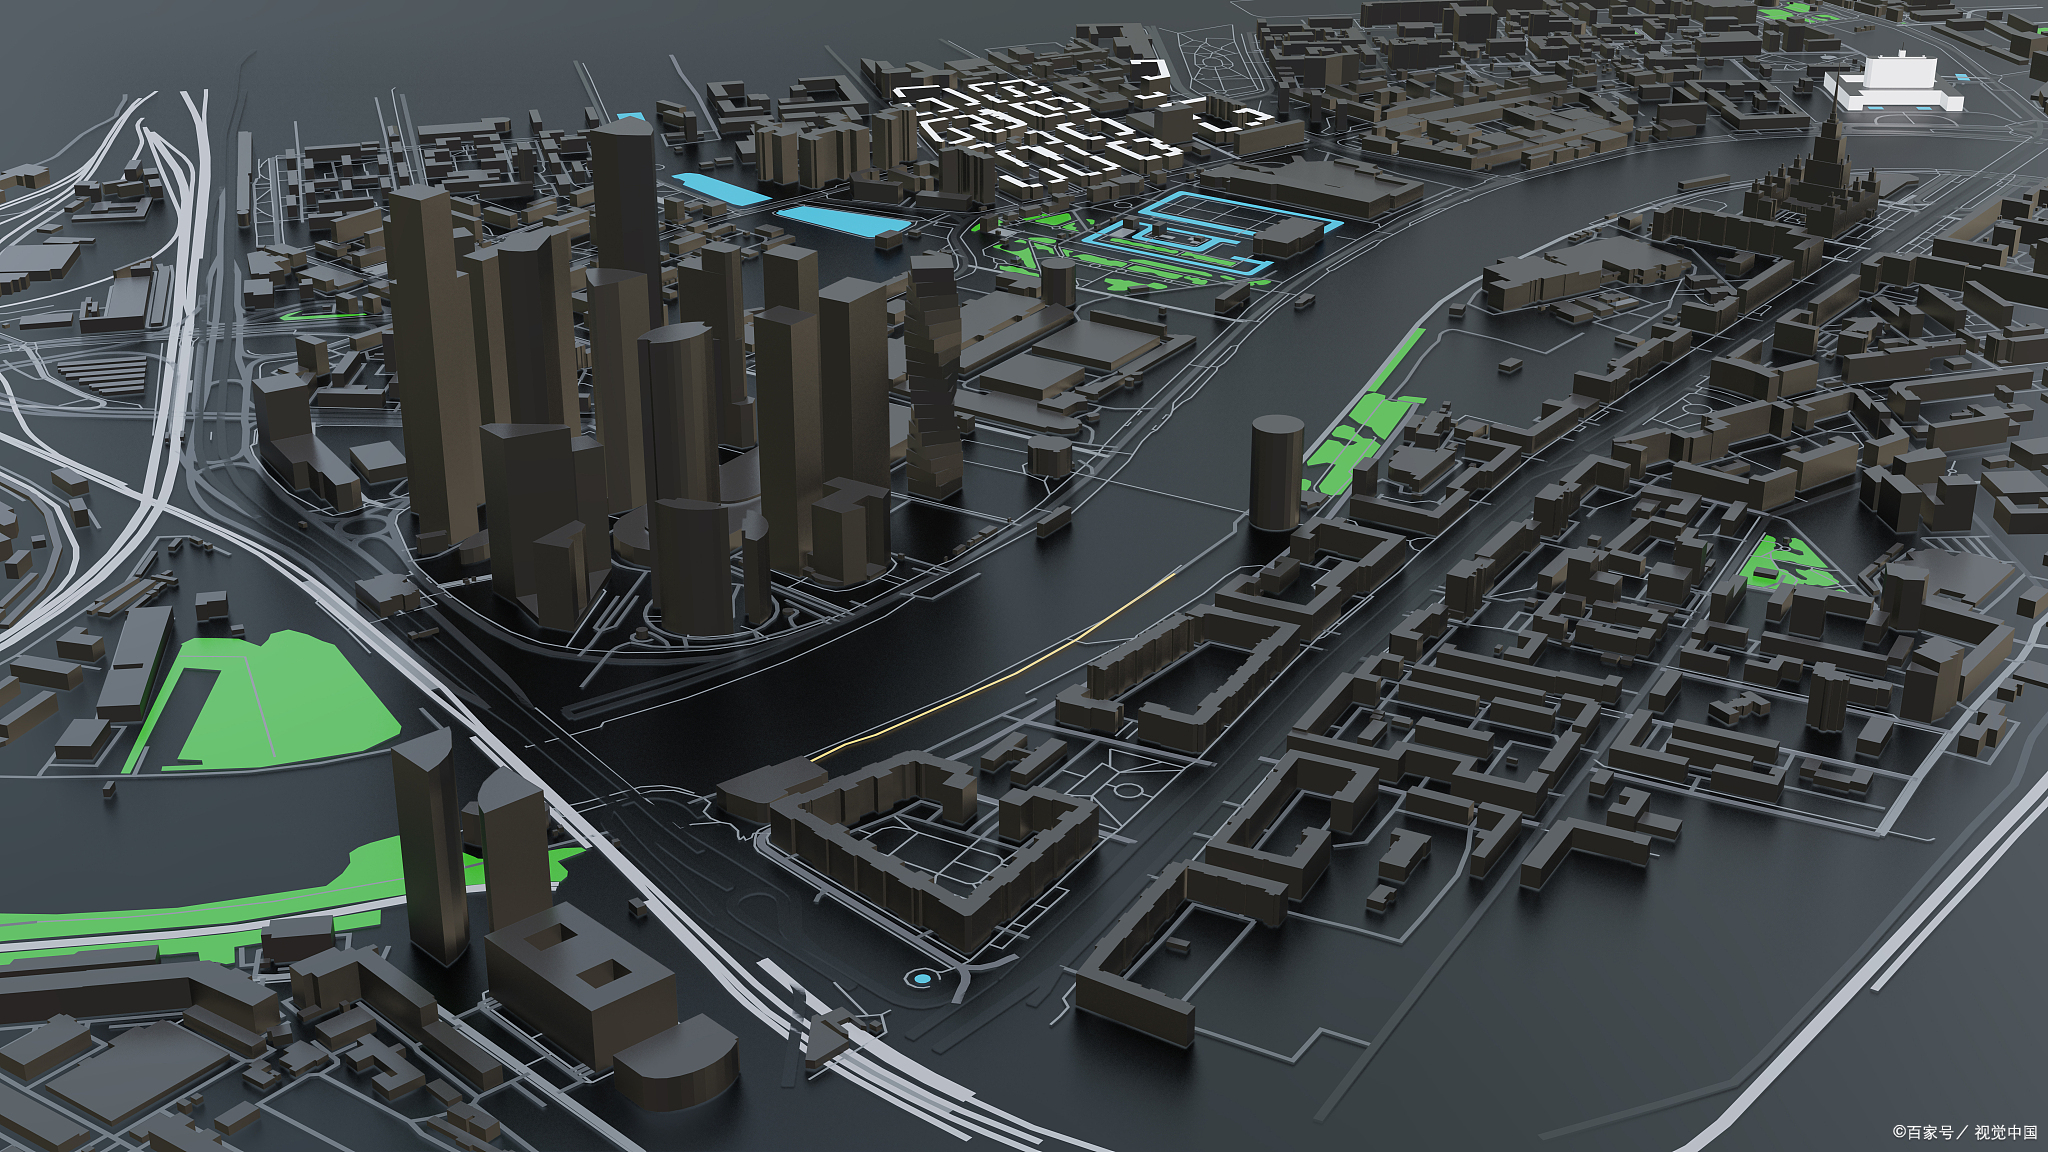This screenshot has height=1152, width=2048.
Task: Click the cylindrical tower on the riverbank
Action: click(x=1276, y=475)
